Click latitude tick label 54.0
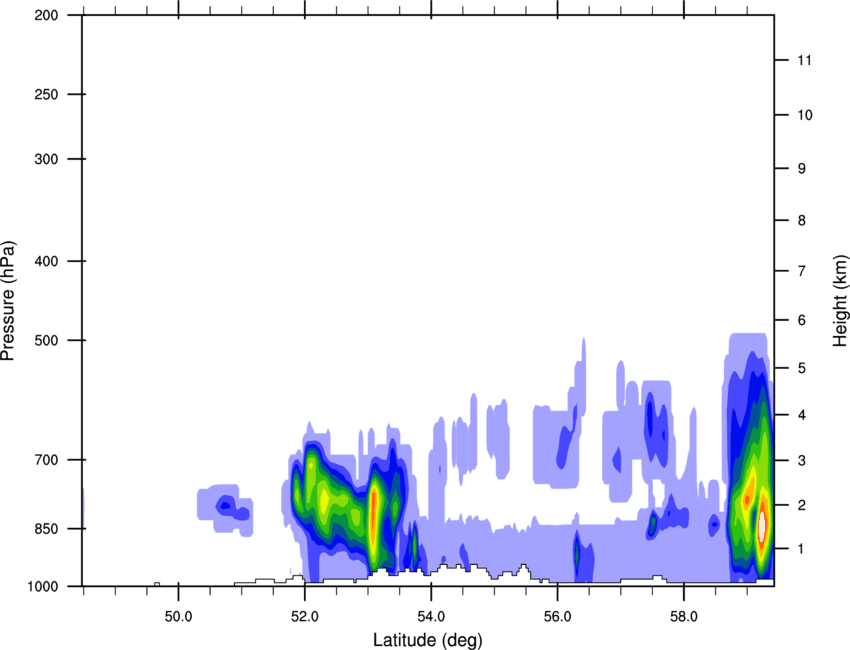The width and height of the screenshot is (850, 650). [x=431, y=617]
